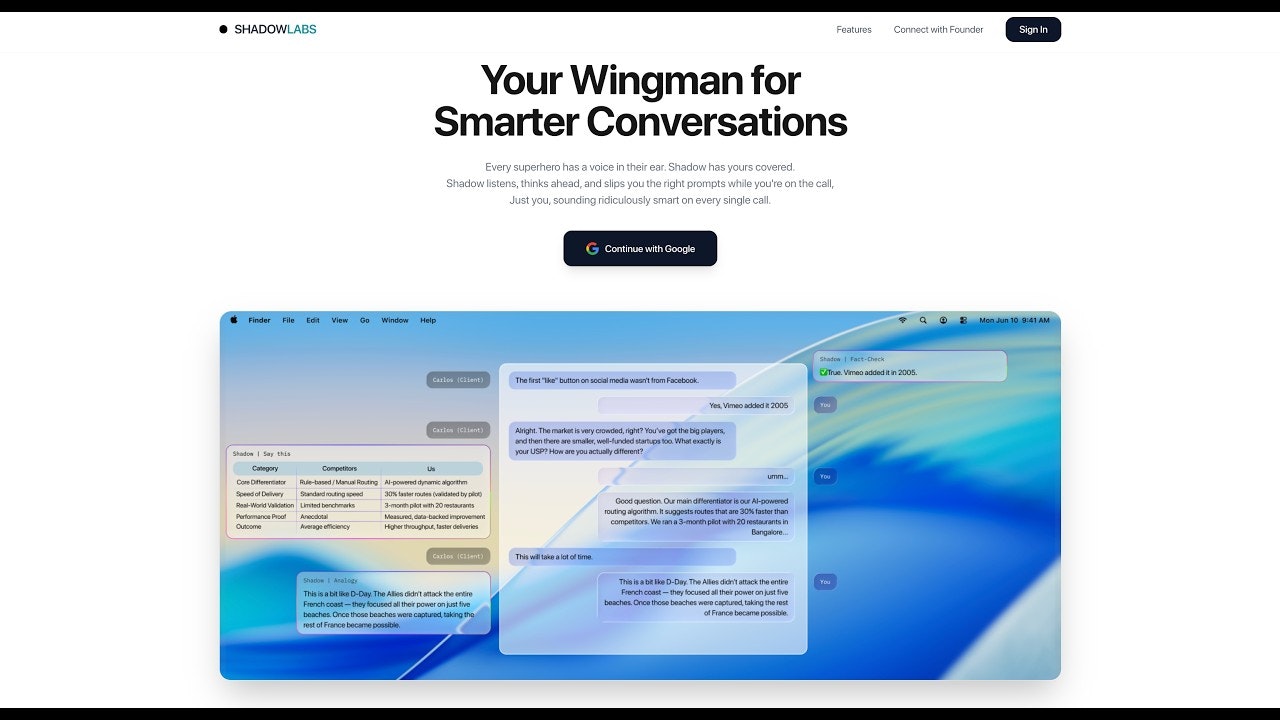This screenshot has height=720, width=1280.
Task: Click the You tag next to Vimeo reply
Action: pos(825,405)
